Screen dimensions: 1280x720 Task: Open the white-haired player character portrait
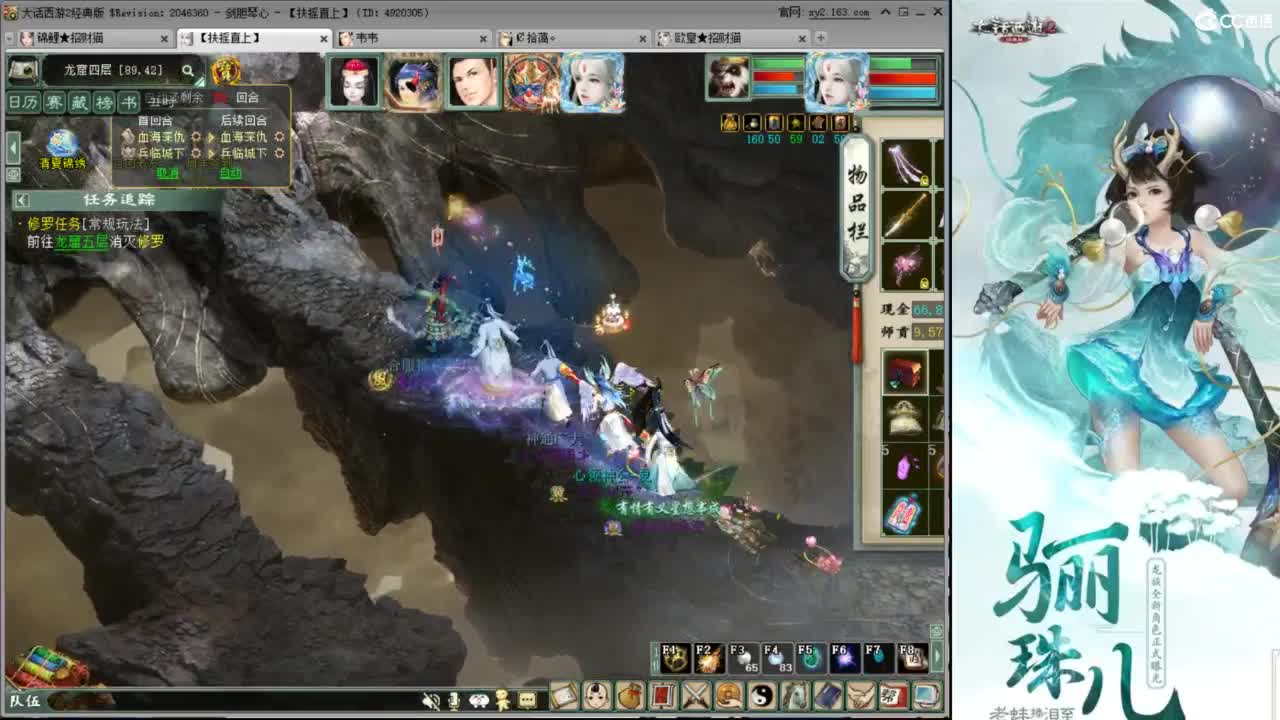pos(836,80)
